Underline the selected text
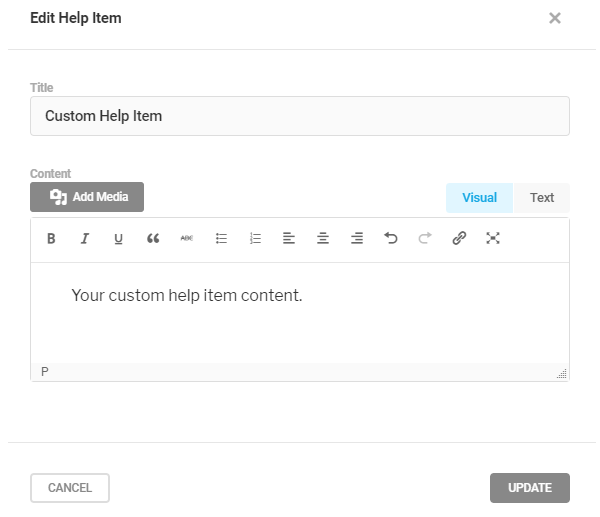This screenshot has height=517, width=600. click(x=119, y=238)
